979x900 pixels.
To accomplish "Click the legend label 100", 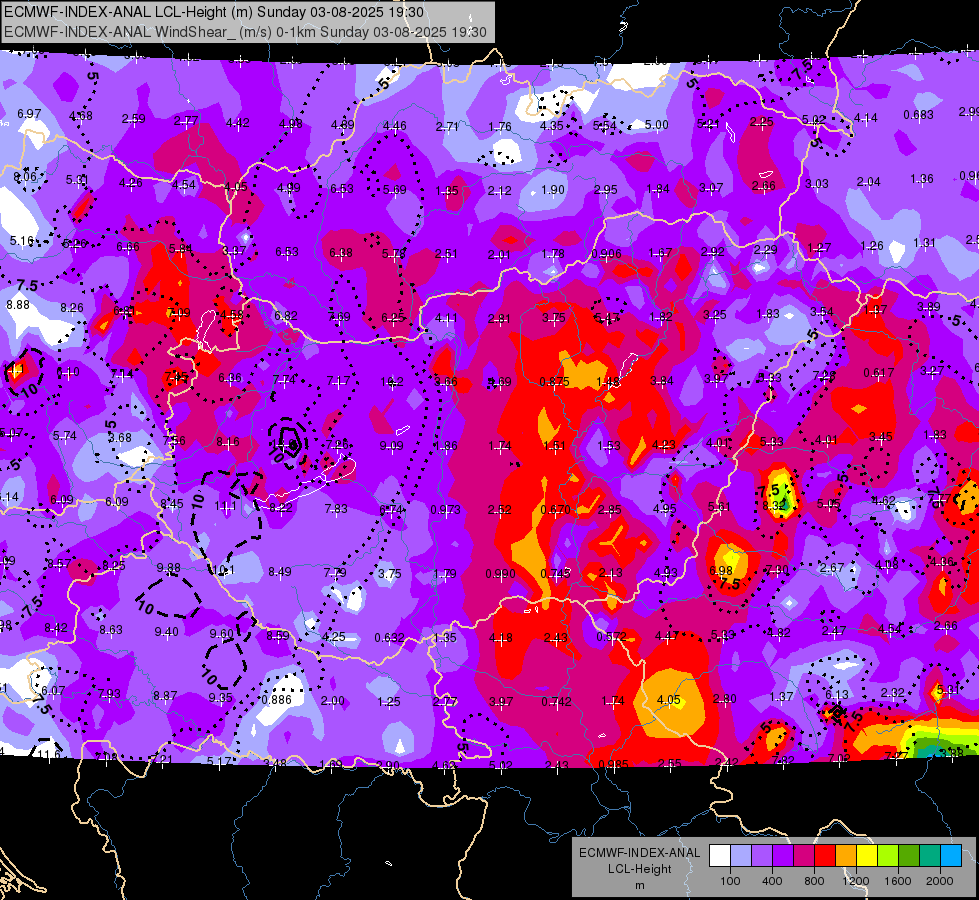I will point(730,881).
